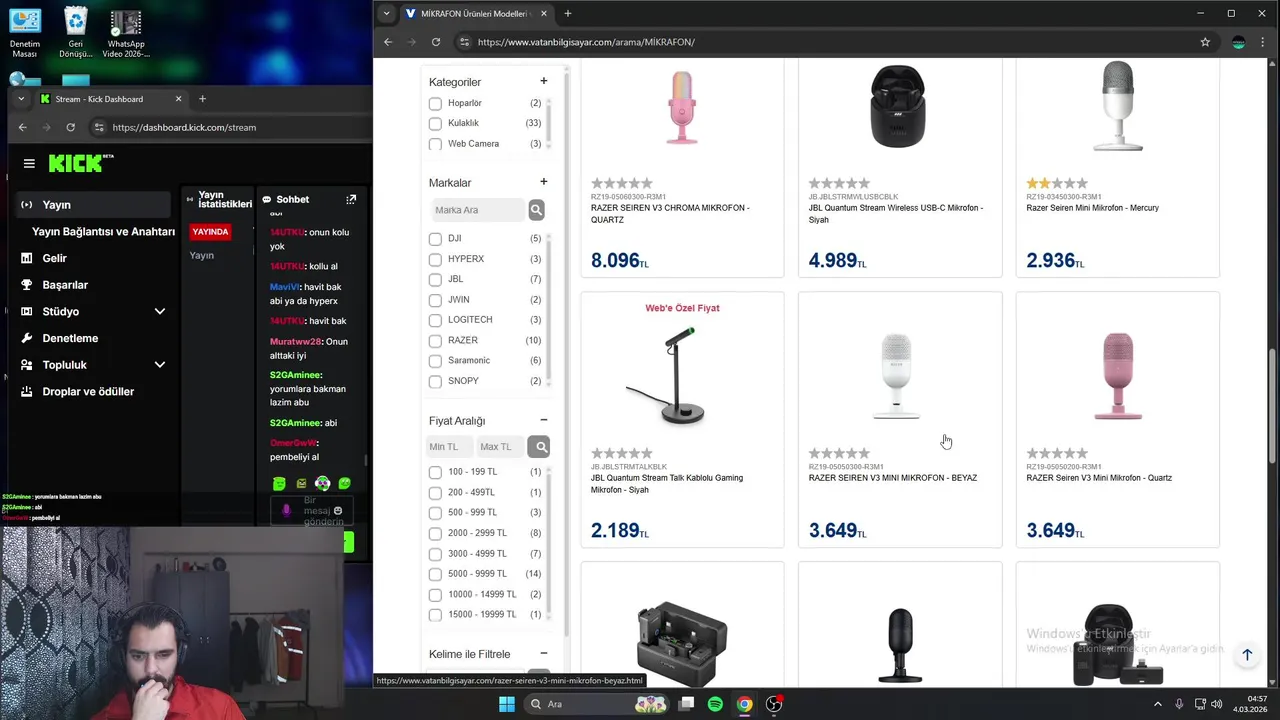Tick the Hoparlör category checkbox
This screenshot has height=720, width=1280.
pyautogui.click(x=435, y=104)
